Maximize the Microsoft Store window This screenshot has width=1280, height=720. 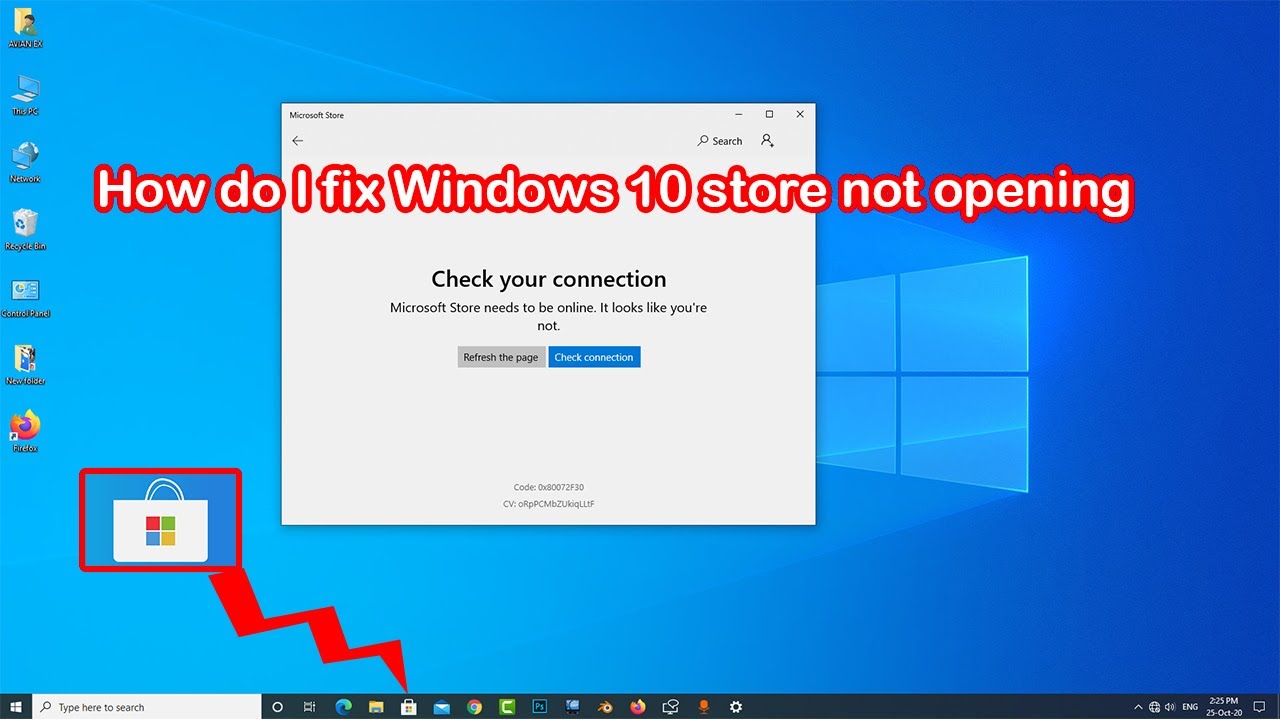pos(769,114)
